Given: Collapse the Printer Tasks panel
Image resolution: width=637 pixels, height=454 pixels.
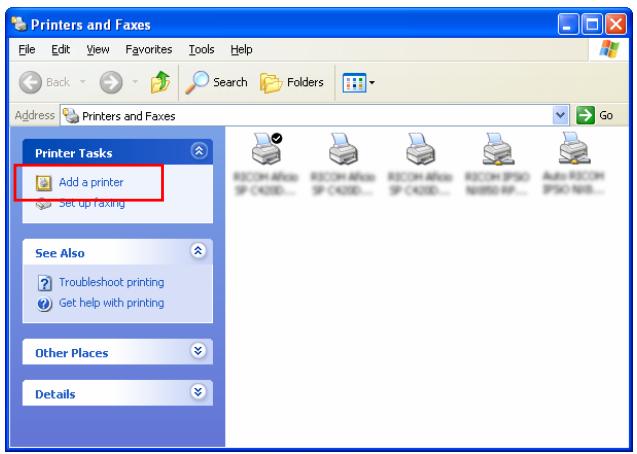Looking at the screenshot, I should [199, 151].
